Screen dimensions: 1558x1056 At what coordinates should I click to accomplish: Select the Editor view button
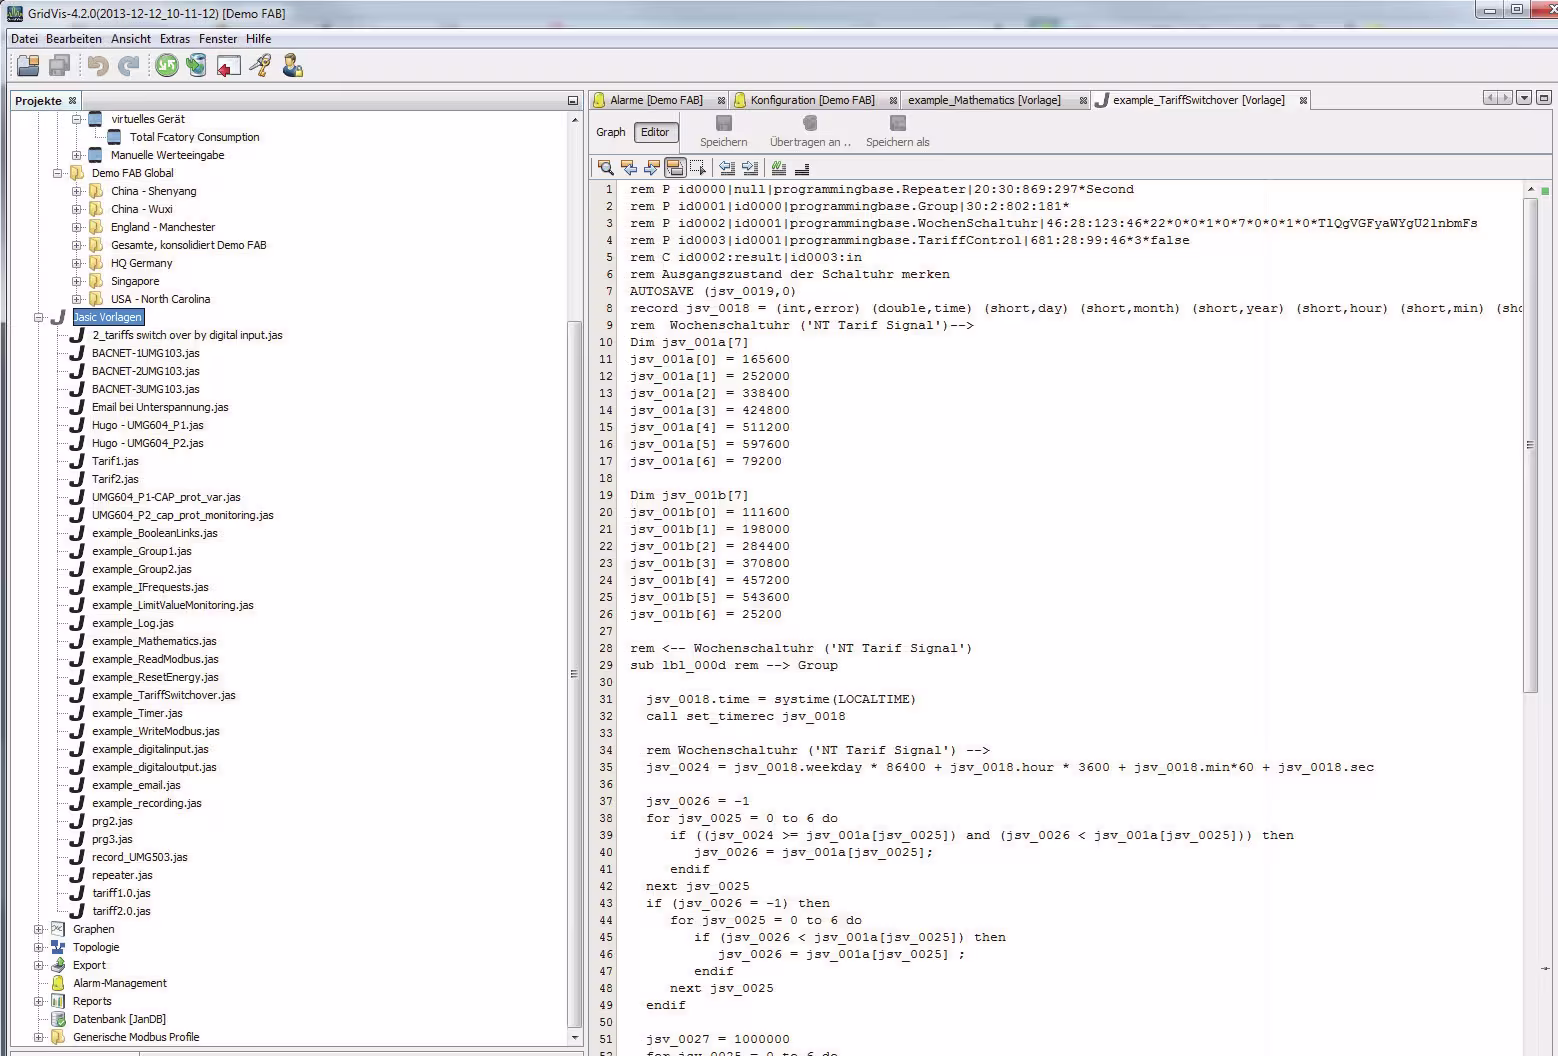pyautogui.click(x=655, y=132)
